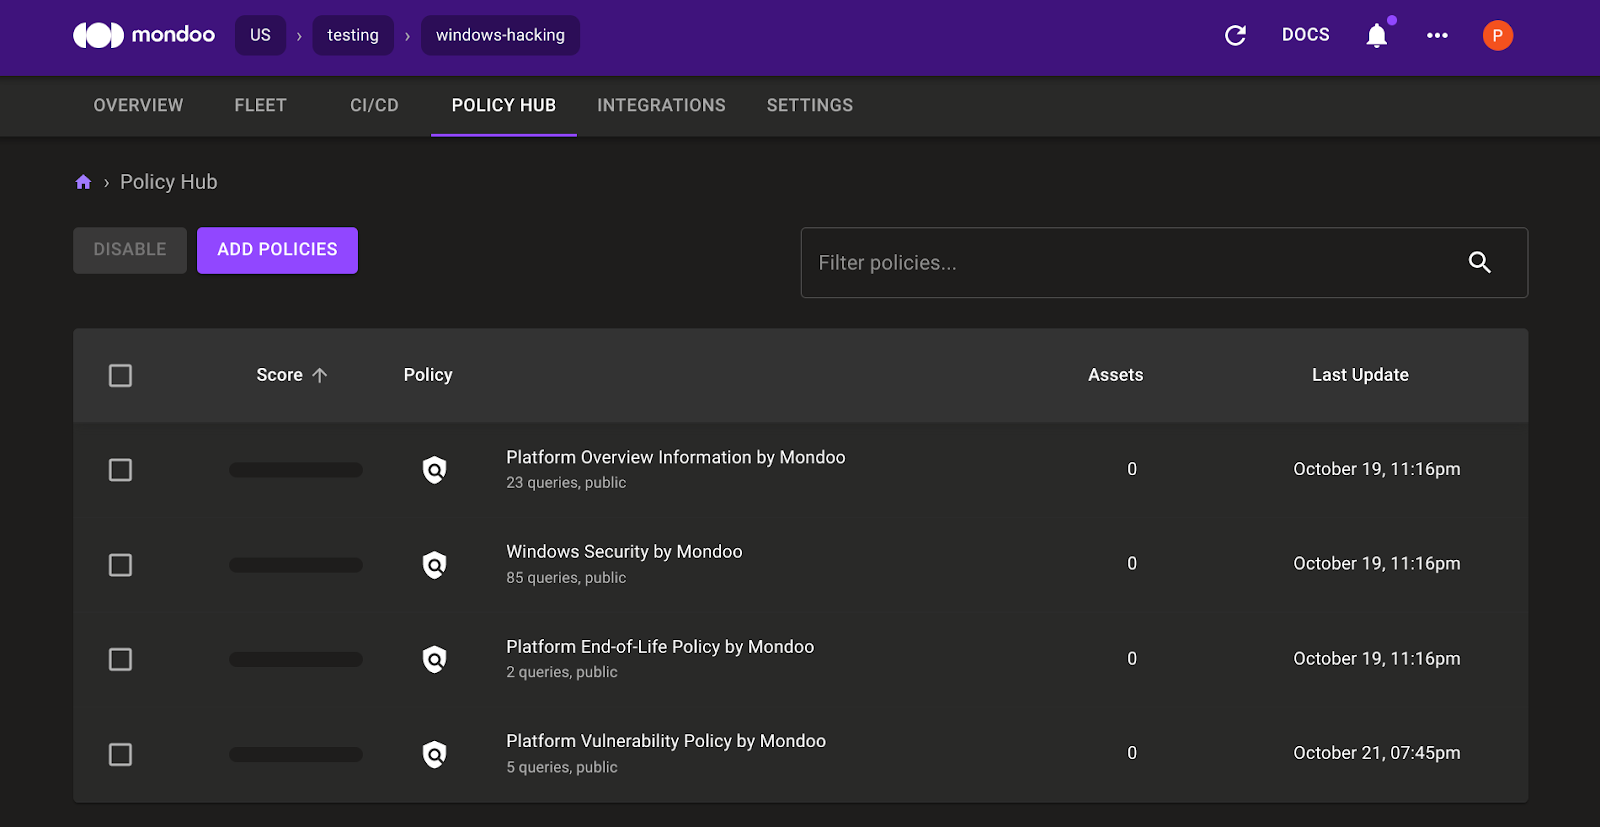The width and height of the screenshot is (1600, 827).
Task: Select the Policy Hub tab
Action: (504, 105)
